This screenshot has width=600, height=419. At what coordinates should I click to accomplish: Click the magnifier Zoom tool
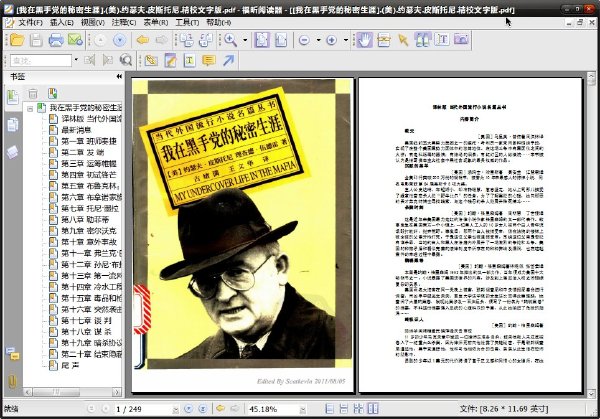point(230,40)
